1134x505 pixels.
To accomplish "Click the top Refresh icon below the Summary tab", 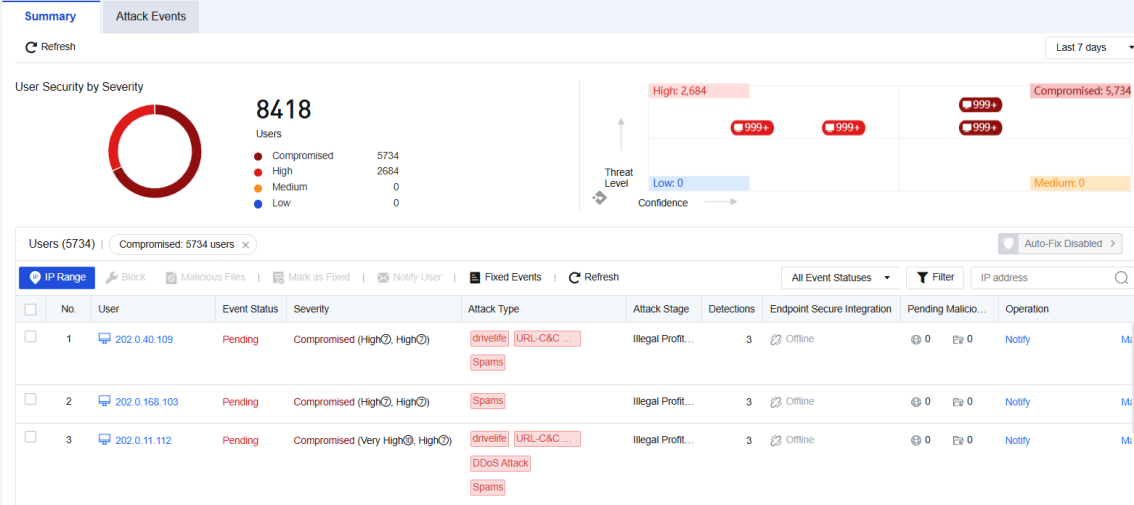I will click(30, 47).
